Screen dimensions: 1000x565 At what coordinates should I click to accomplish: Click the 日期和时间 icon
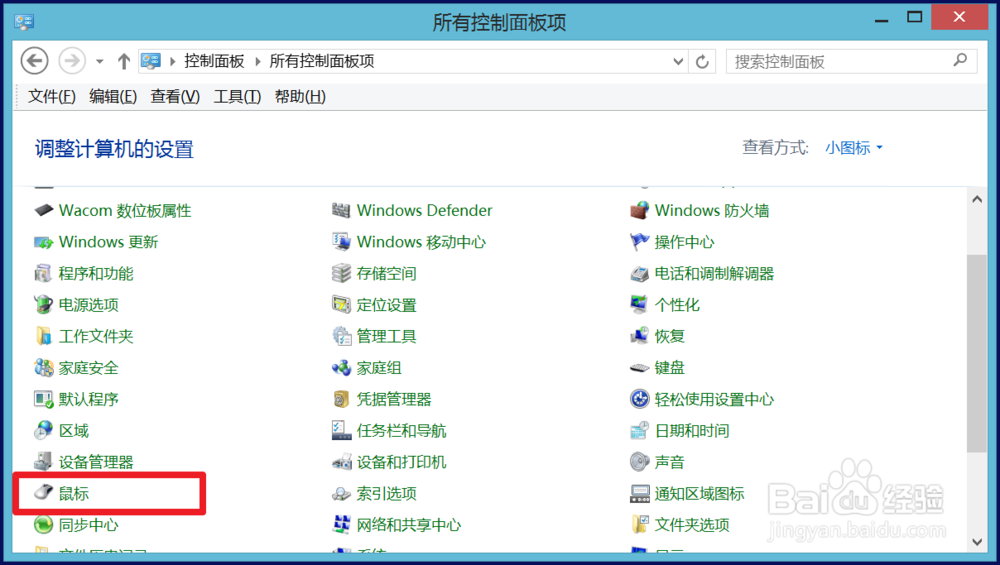pos(639,430)
